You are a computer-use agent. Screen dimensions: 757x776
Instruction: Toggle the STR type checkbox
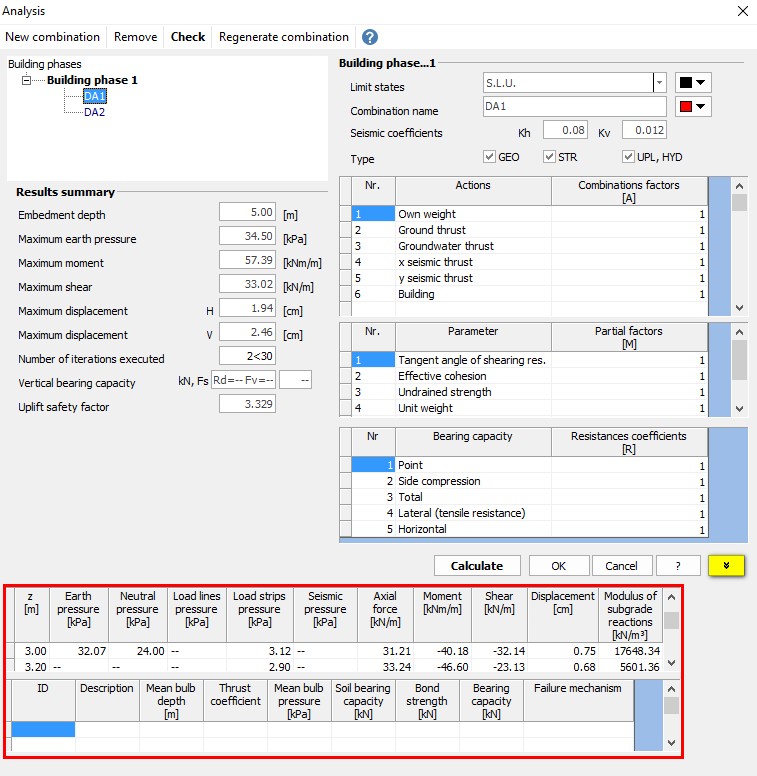549,157
